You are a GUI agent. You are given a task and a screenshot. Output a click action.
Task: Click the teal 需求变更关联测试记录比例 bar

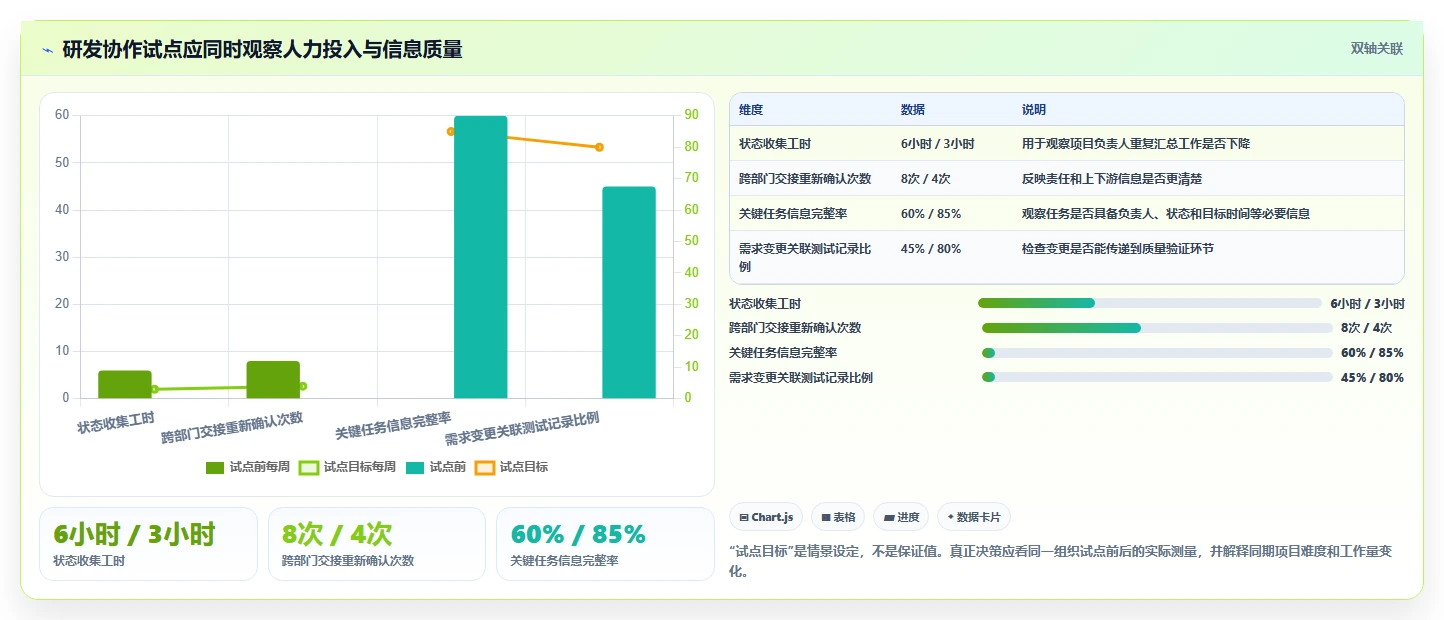(629, 292)
